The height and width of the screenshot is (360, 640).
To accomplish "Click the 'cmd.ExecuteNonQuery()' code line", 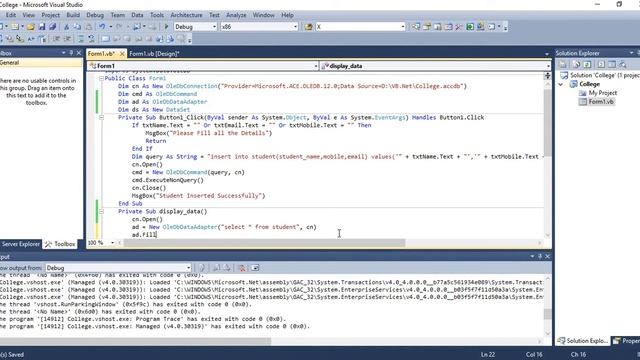I will point(167,180).
